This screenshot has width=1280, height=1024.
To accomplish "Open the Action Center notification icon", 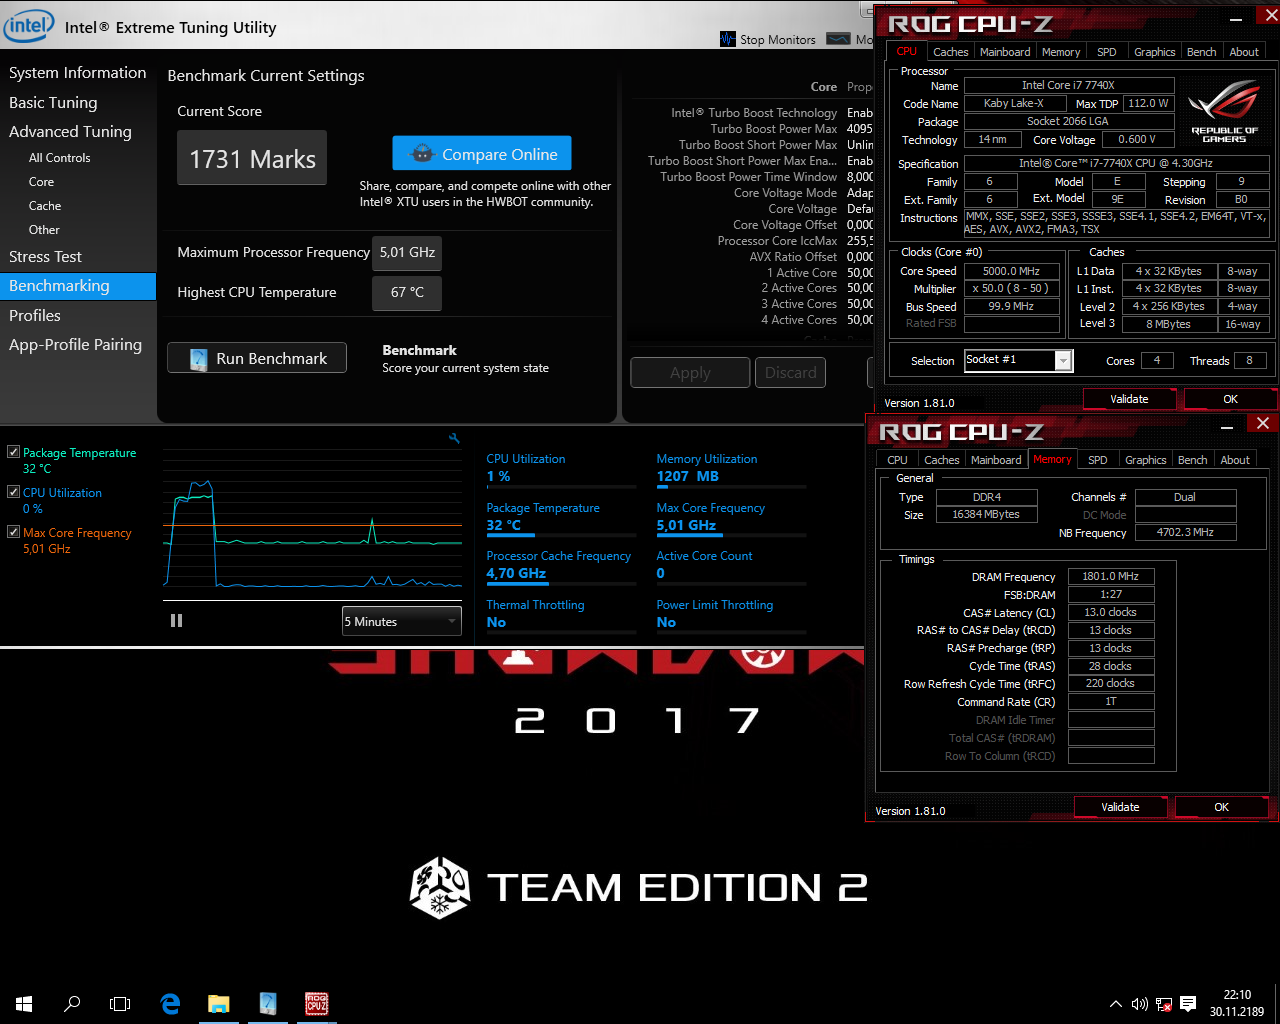I will 1188,1004.
